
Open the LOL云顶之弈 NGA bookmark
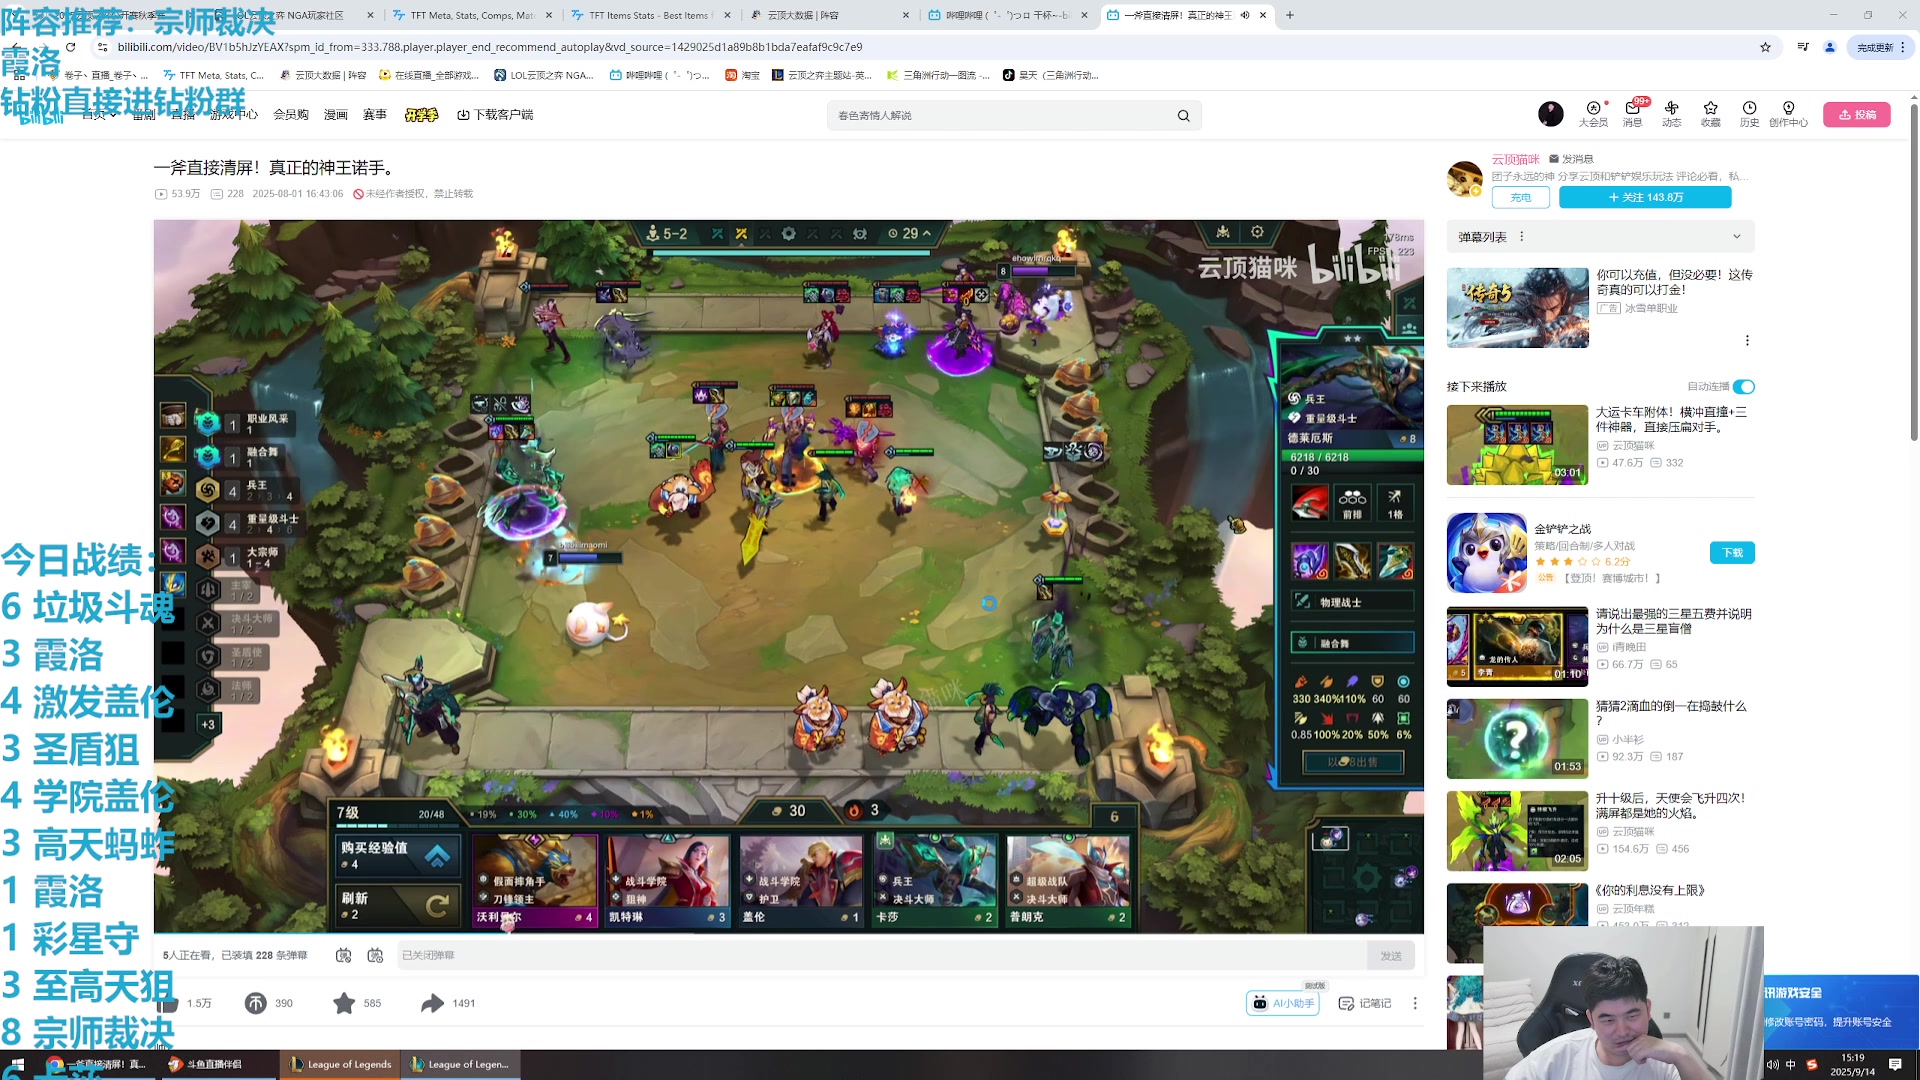pyautogui.click(x=543, y=75)
